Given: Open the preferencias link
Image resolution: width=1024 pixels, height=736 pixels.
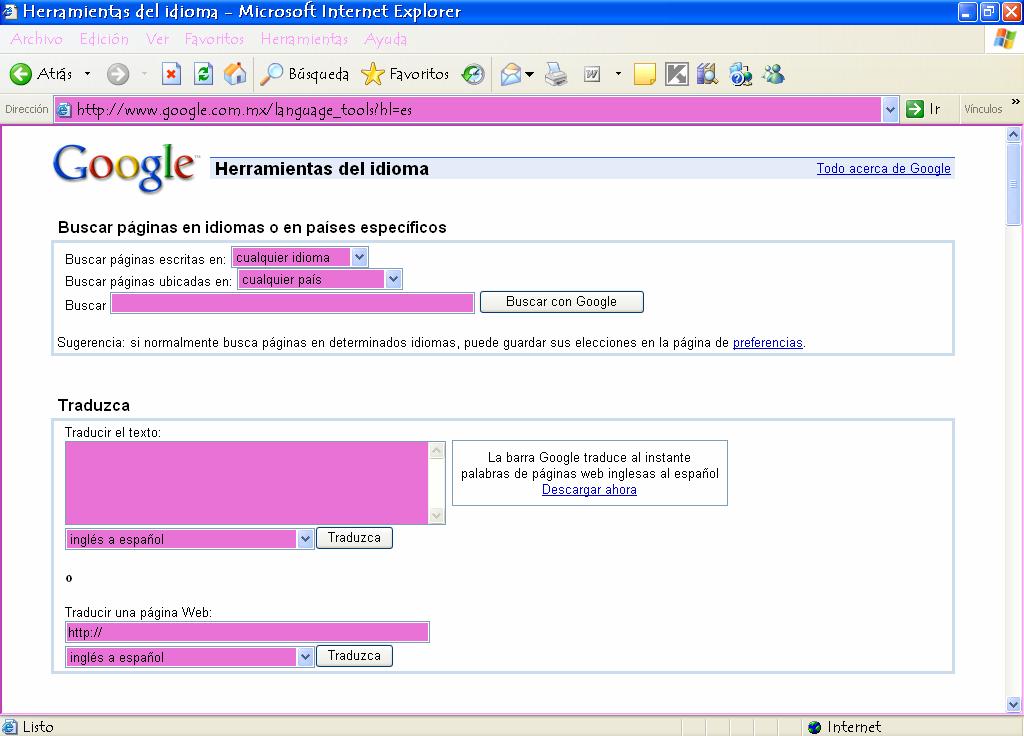Looking at the screenshot, I should pyautogui.click(x=767, y=342).
